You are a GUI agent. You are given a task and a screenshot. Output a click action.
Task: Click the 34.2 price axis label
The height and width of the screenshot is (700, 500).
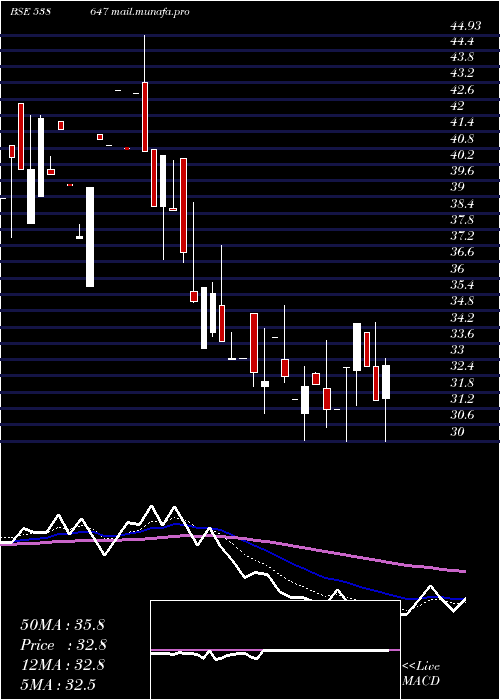pos(462,318)
